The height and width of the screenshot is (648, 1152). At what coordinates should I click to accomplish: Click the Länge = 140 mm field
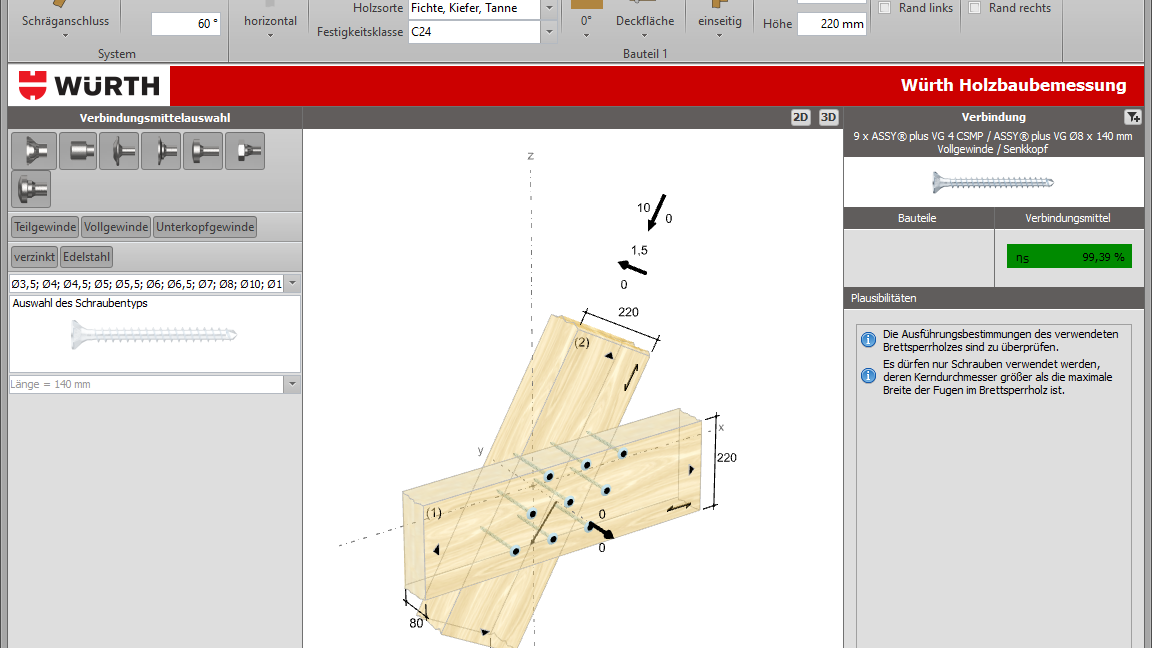[x=147, y=384]
